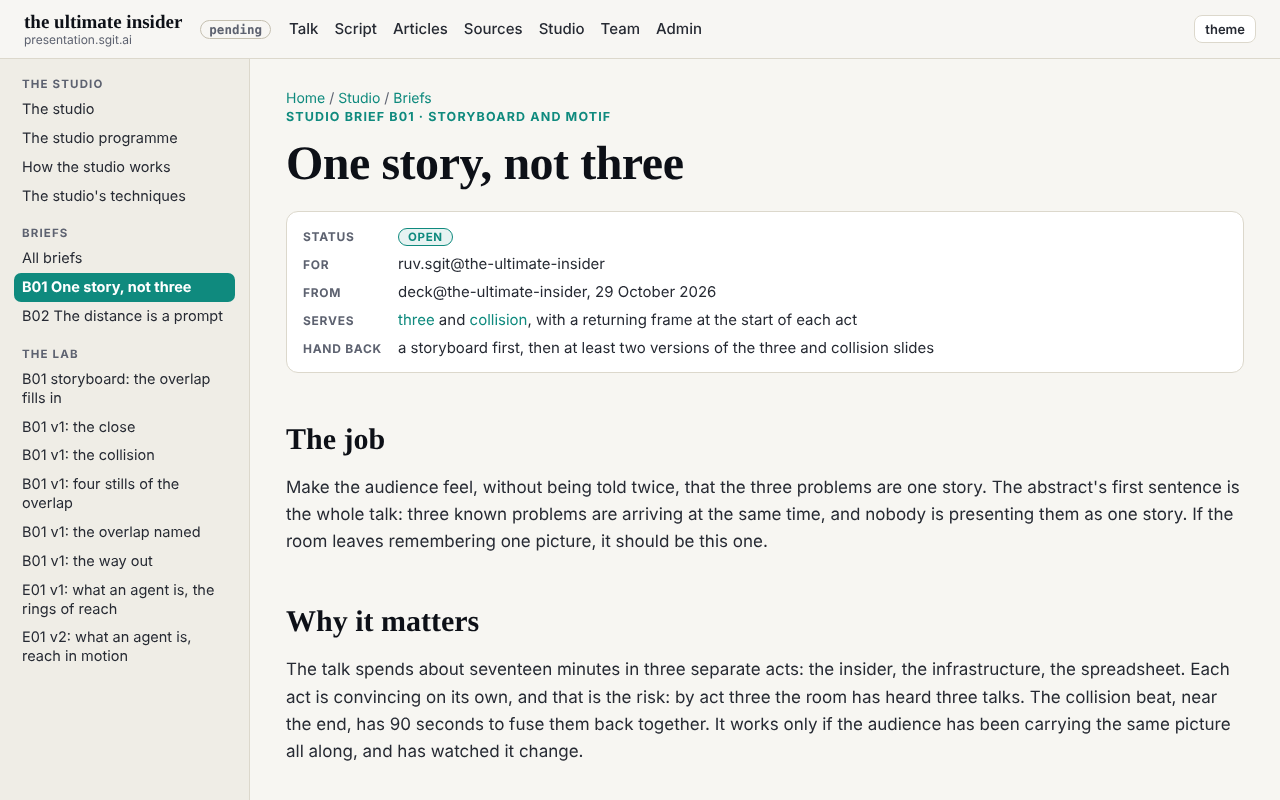Click the presentation.sgit.ai subtitle

pyautogui.click(x=78, y=40)
